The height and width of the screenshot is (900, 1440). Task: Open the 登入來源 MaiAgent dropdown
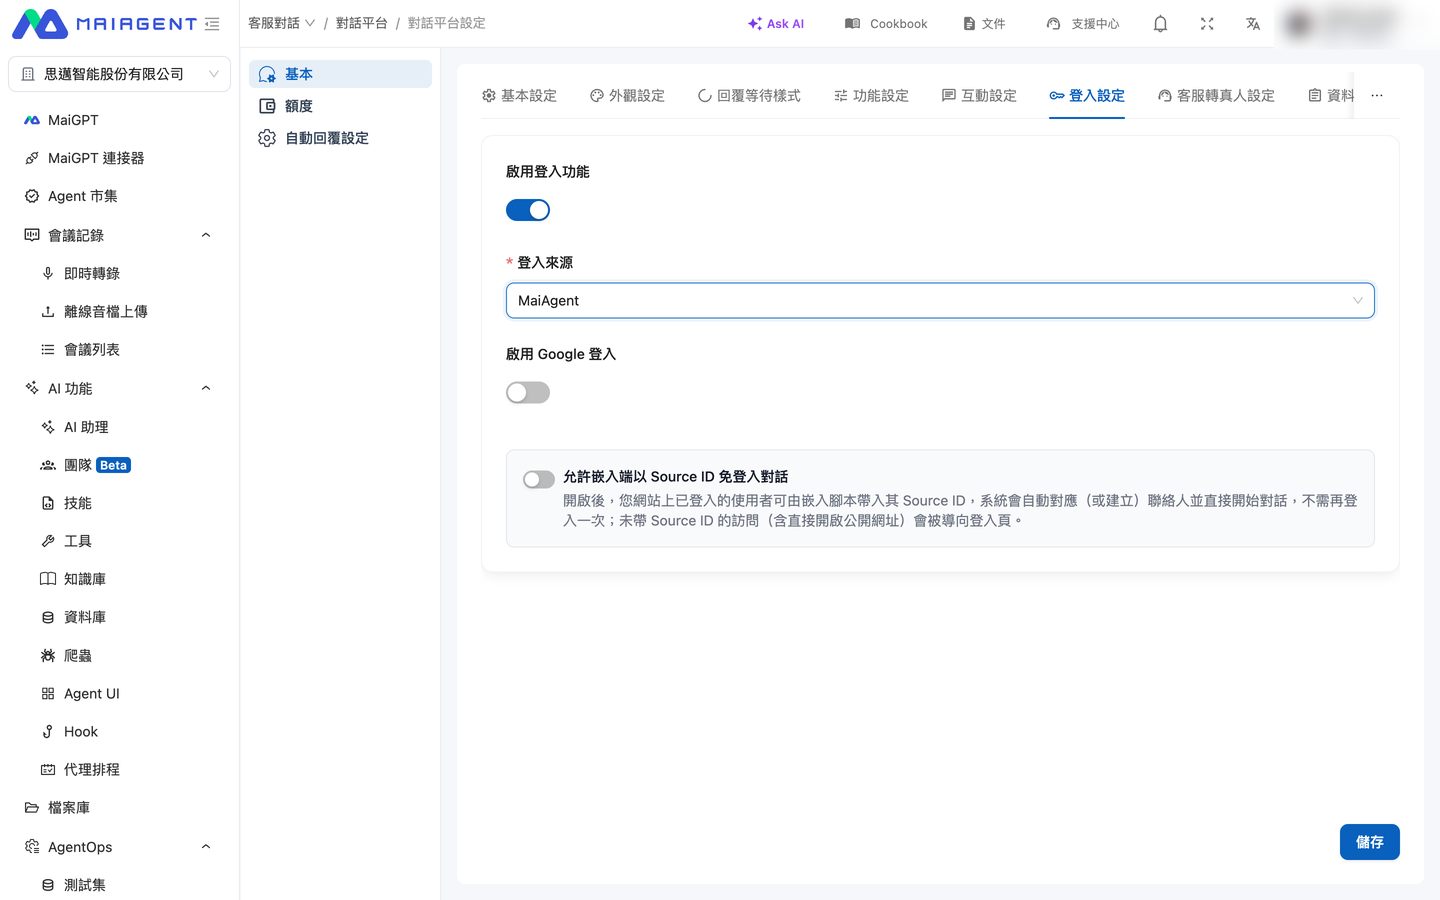(x=940, y=301)
